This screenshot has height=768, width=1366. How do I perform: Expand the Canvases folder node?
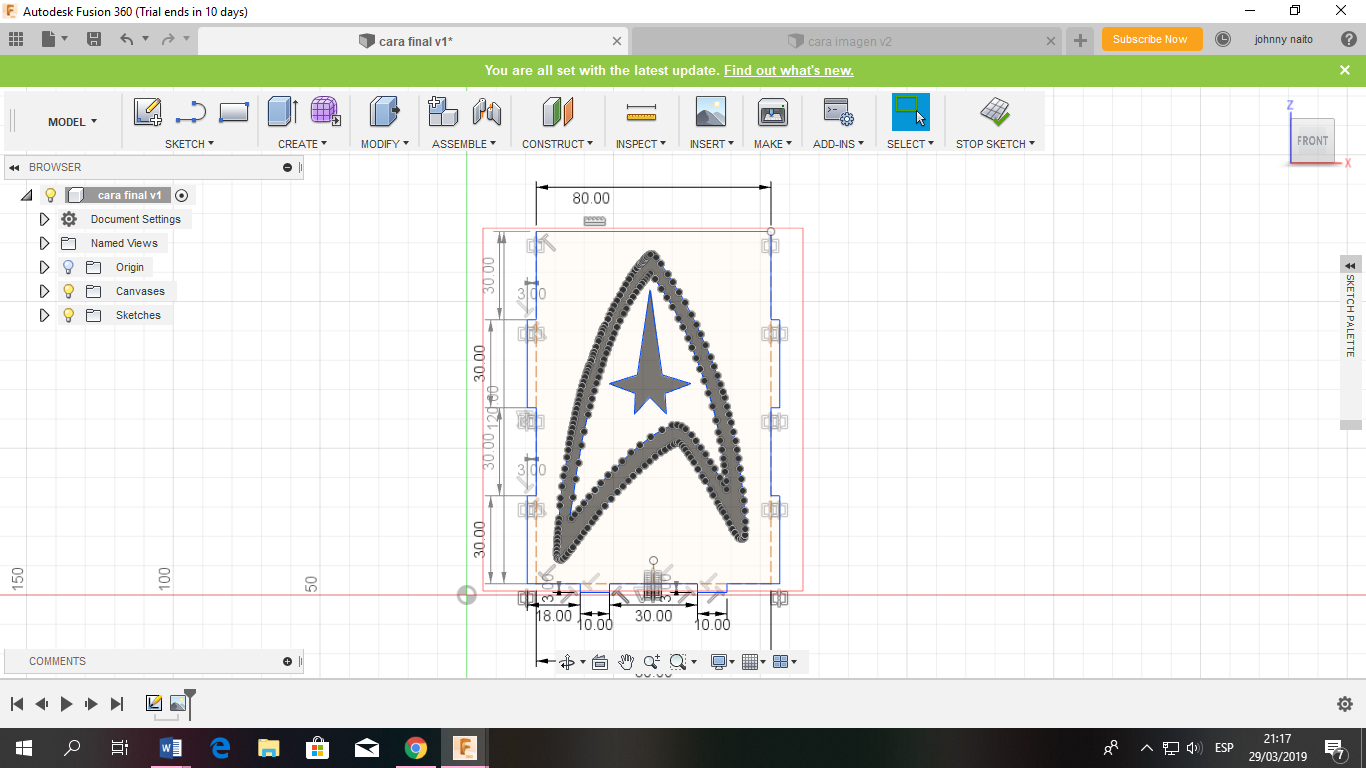(x=44, y=291)
